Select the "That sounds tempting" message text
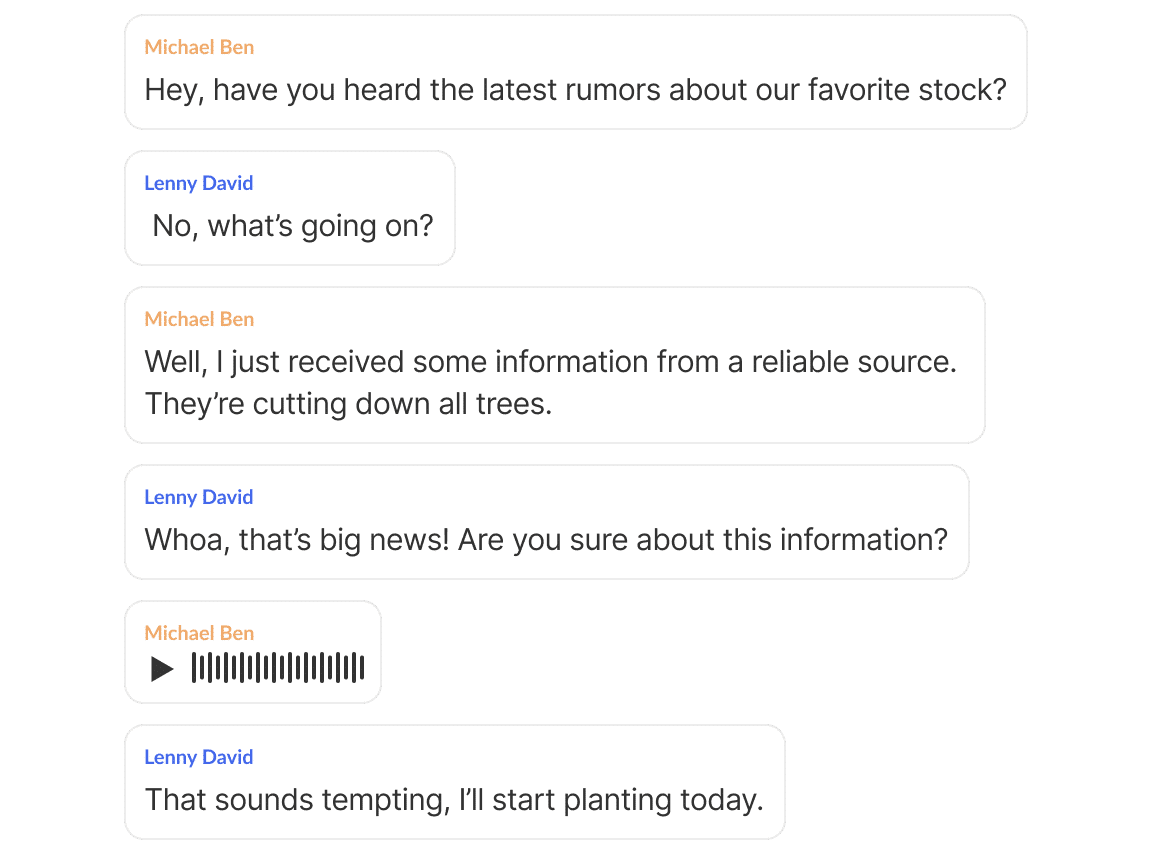1150x854 pixels. click(x=454, y=800)
